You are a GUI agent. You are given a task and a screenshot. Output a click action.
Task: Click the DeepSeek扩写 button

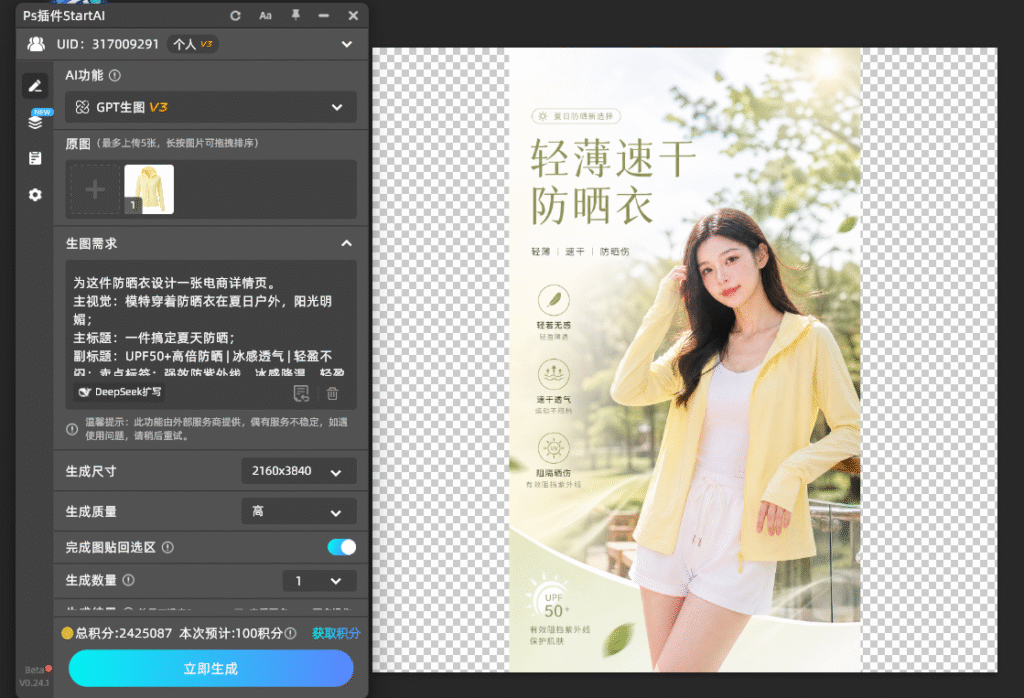pos(120,392)
